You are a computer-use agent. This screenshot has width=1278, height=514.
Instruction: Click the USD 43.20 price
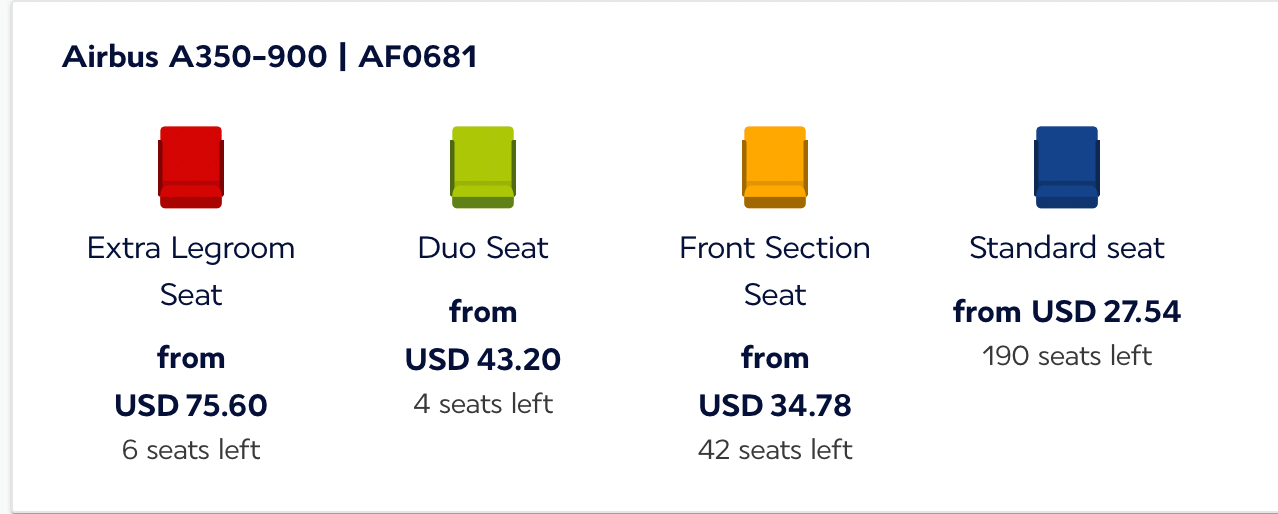(x=483, y=359)
